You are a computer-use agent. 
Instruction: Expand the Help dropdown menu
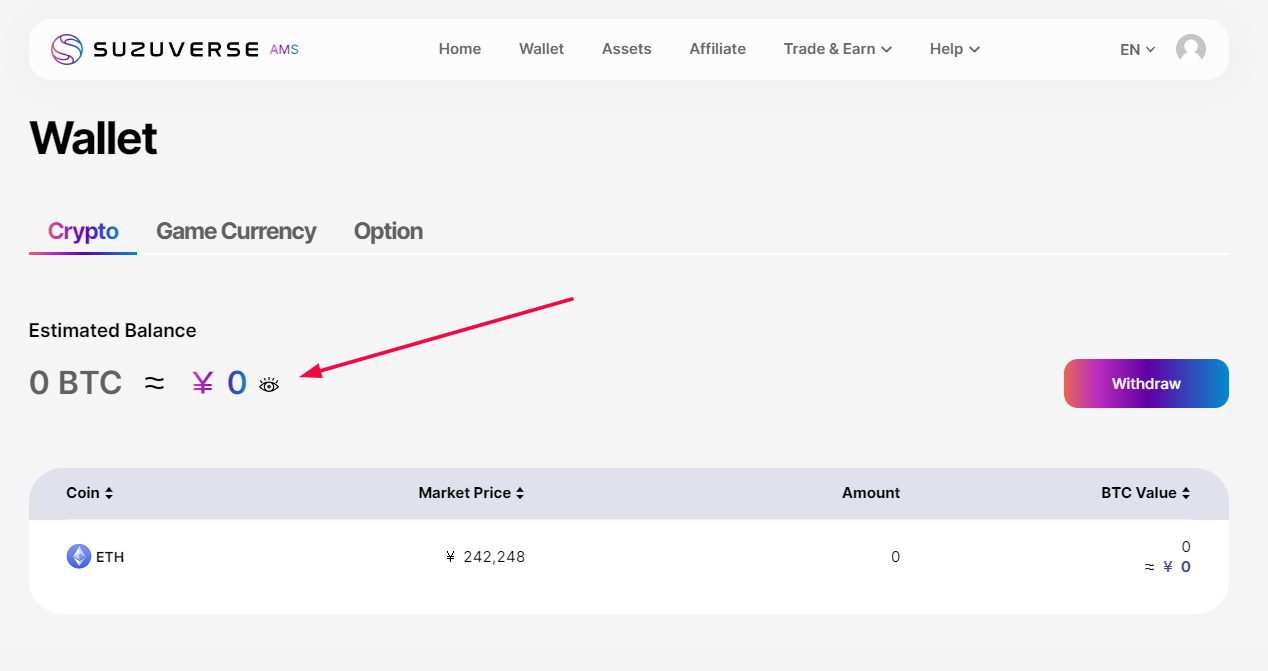pos(954,49)
